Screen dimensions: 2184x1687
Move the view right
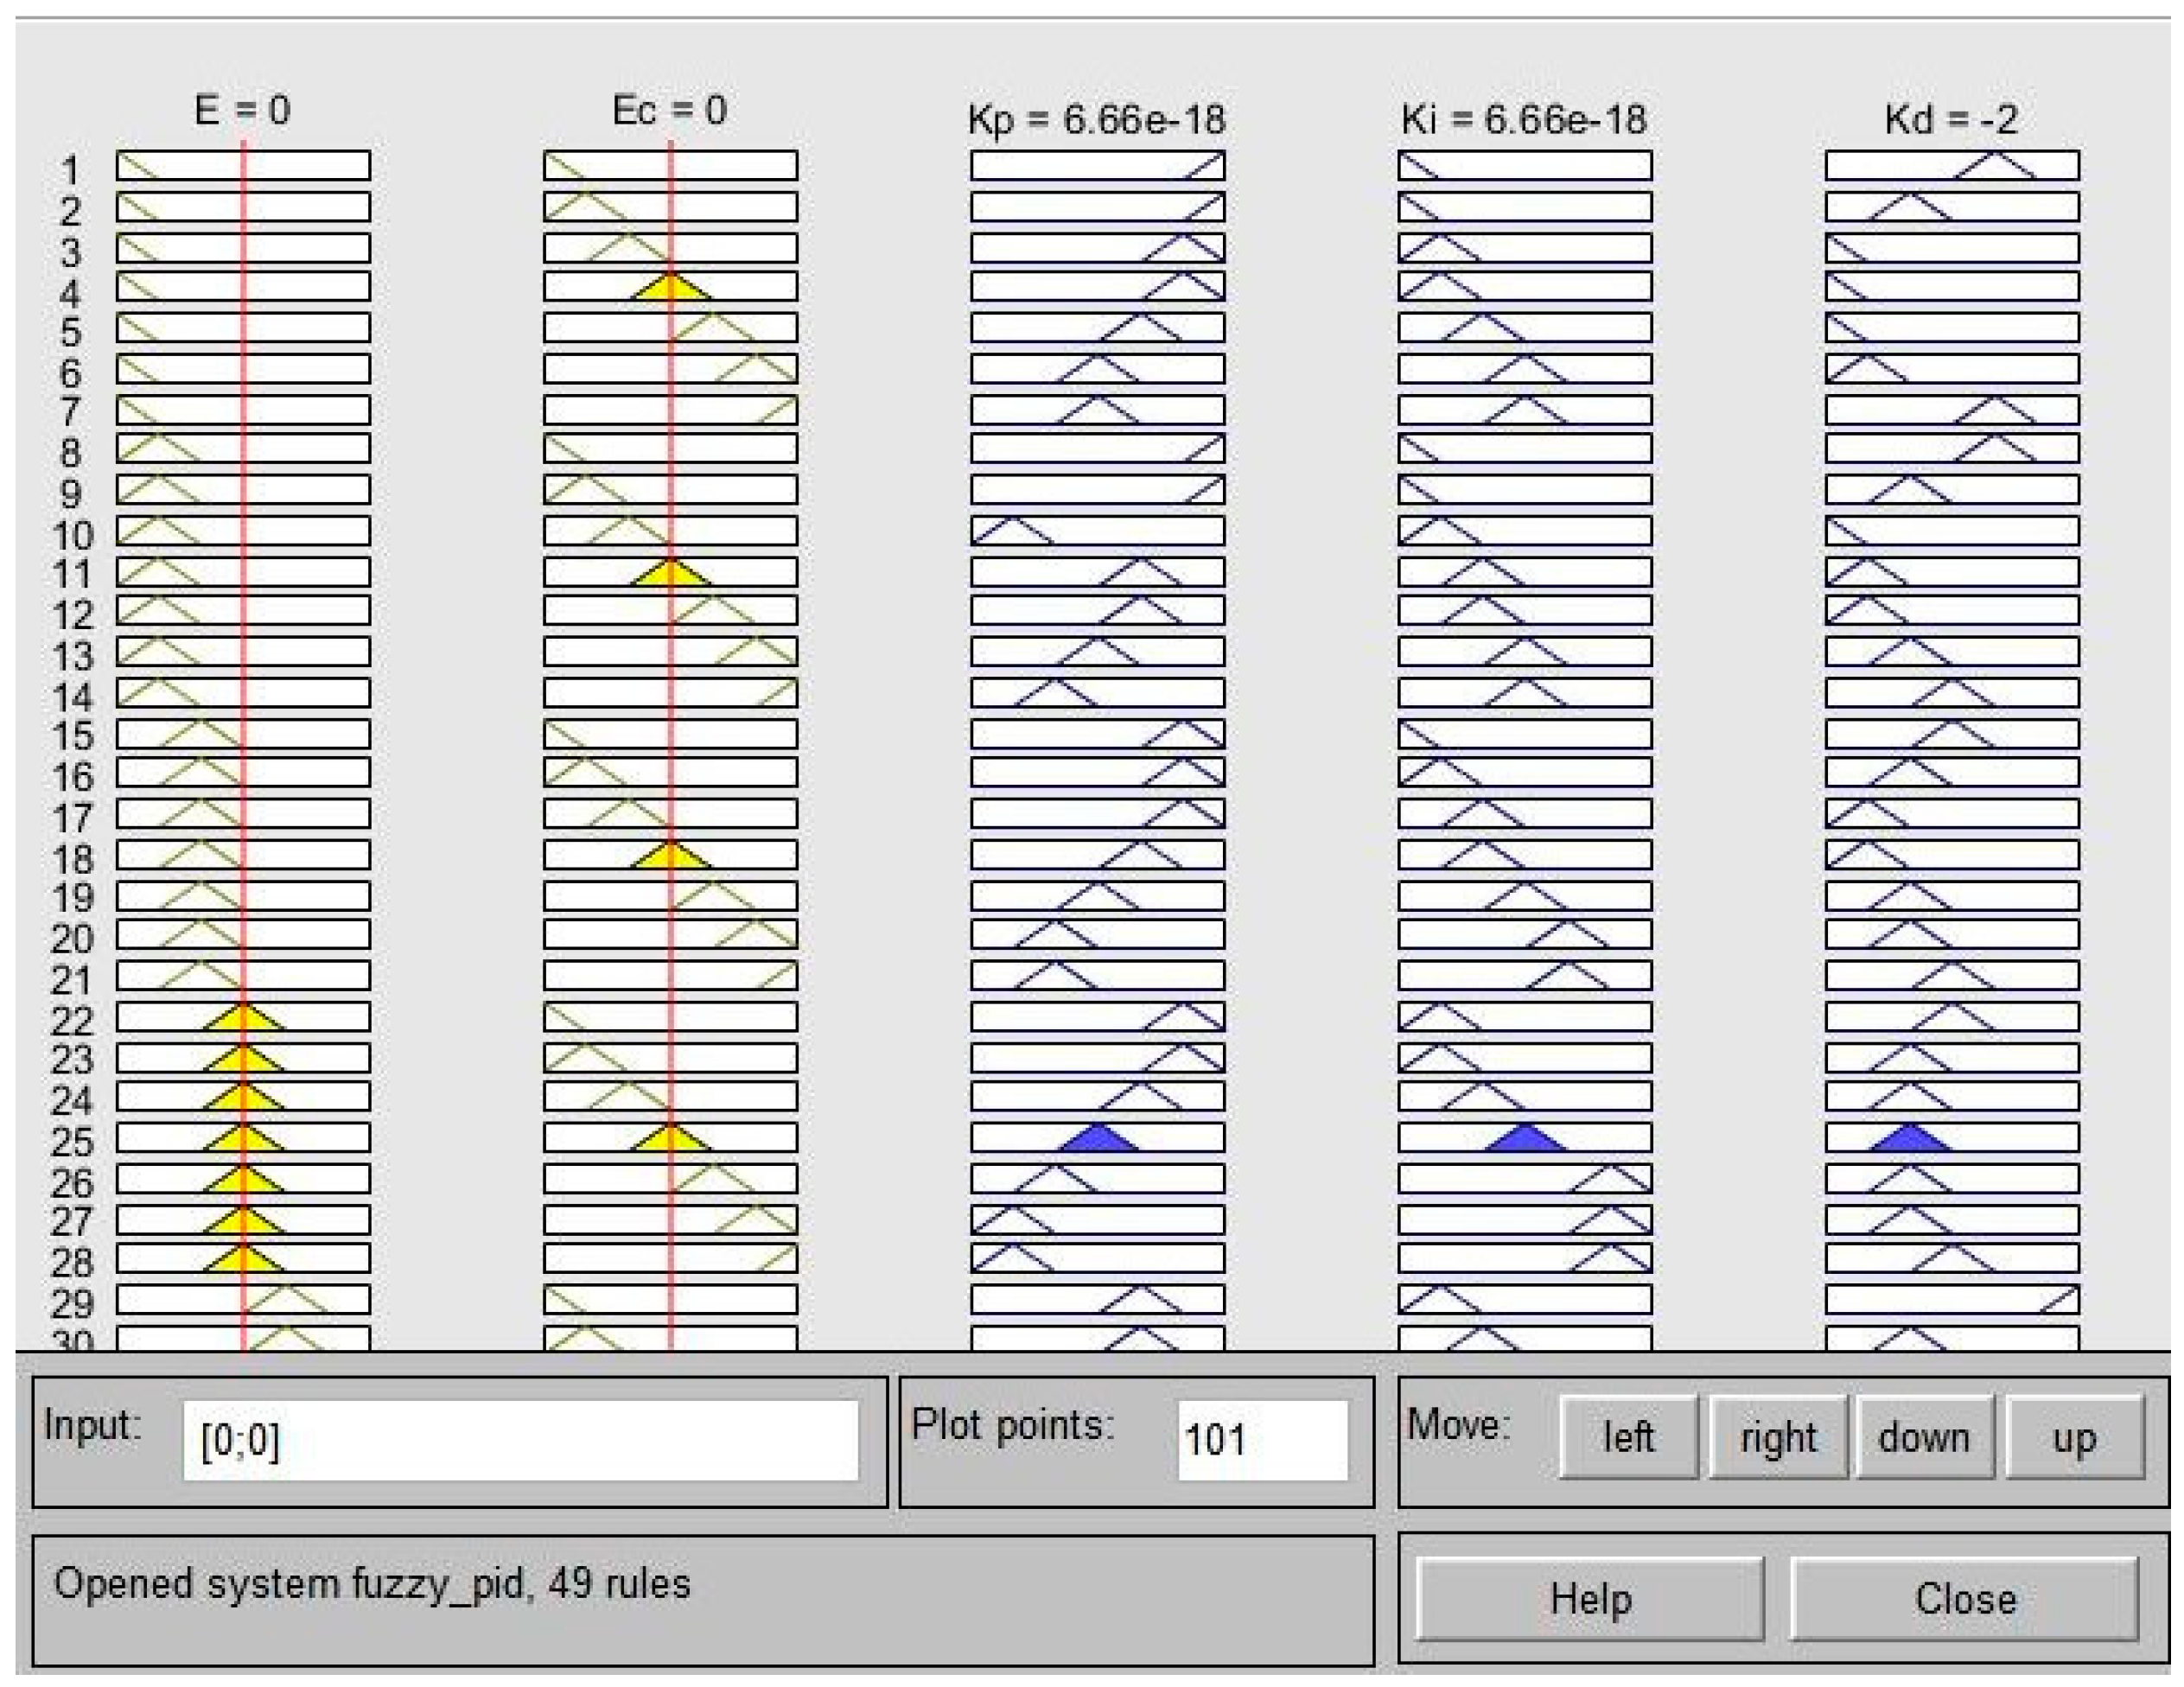tap(1777, 1437)
